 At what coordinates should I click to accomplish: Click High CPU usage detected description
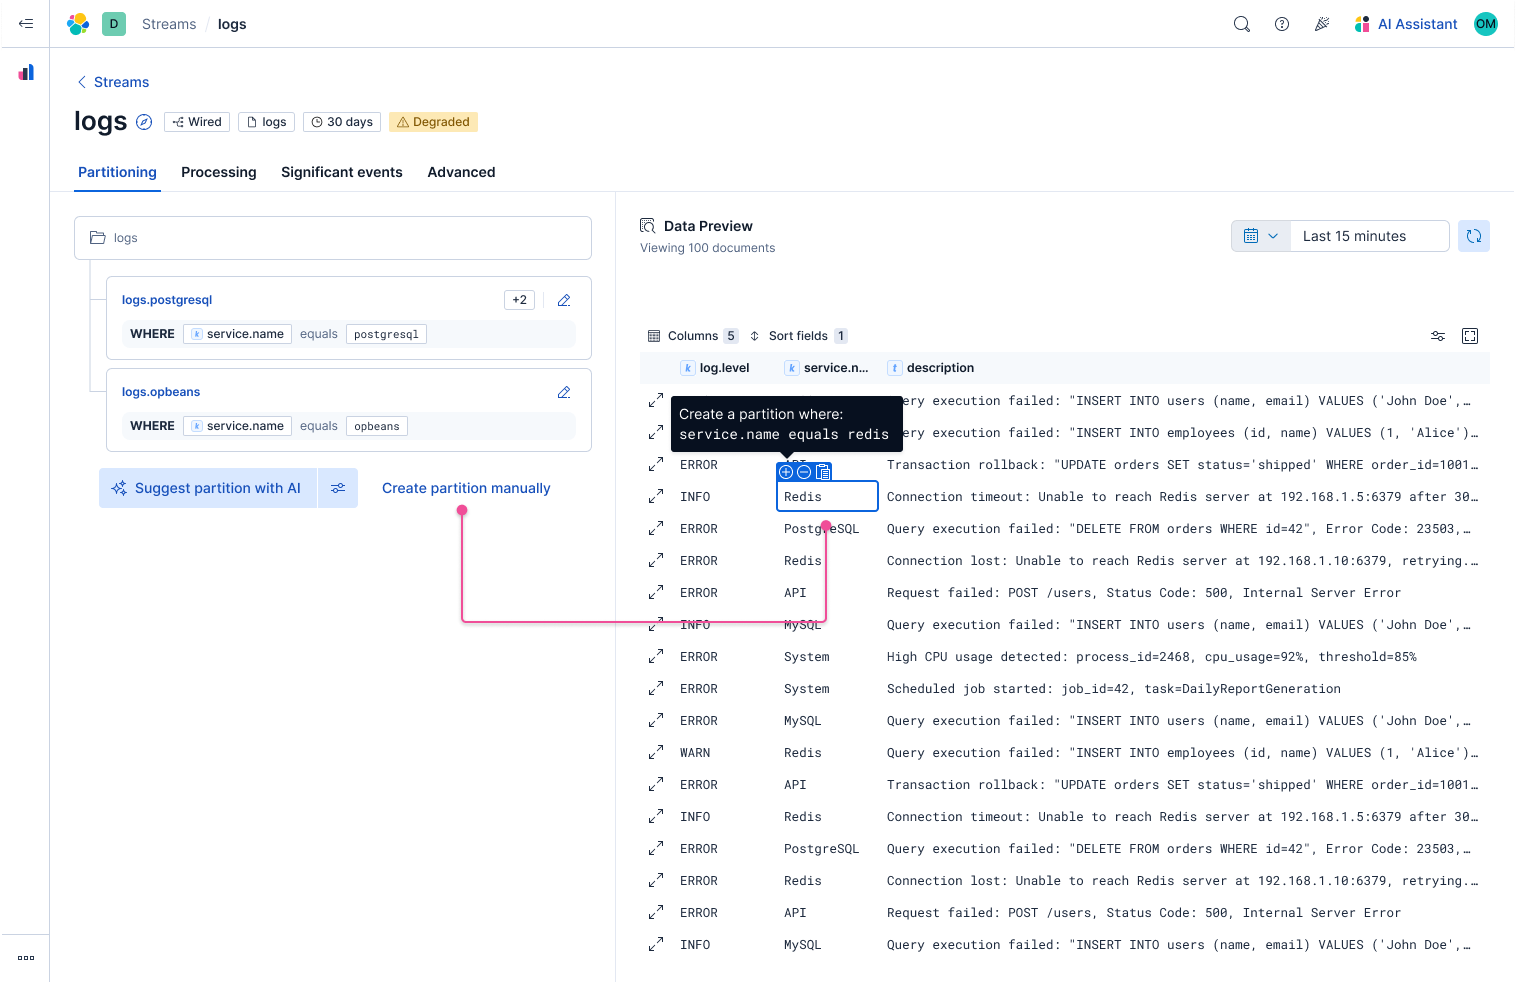1152,657
